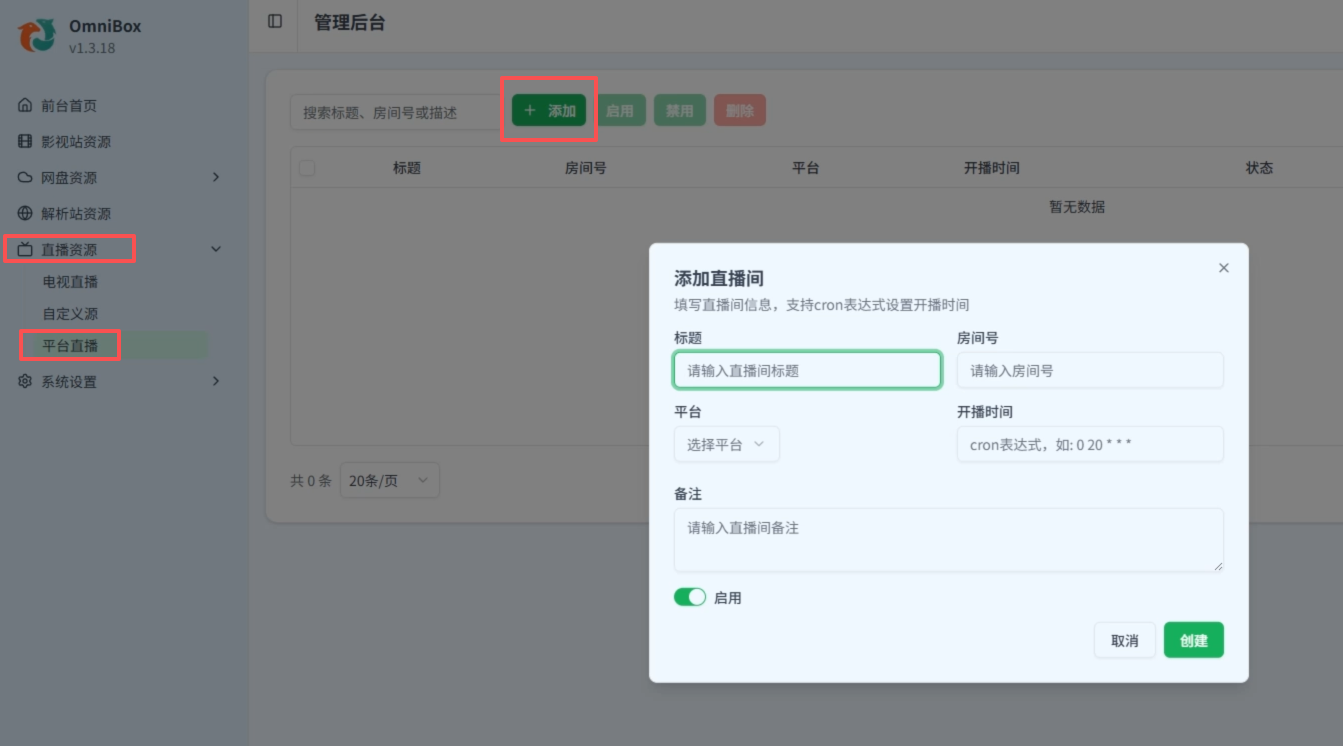The width and height of the screenshot is (1343, 746).
Task: Open the 自定义源 menu item
Action: click(x=71, y=314)
